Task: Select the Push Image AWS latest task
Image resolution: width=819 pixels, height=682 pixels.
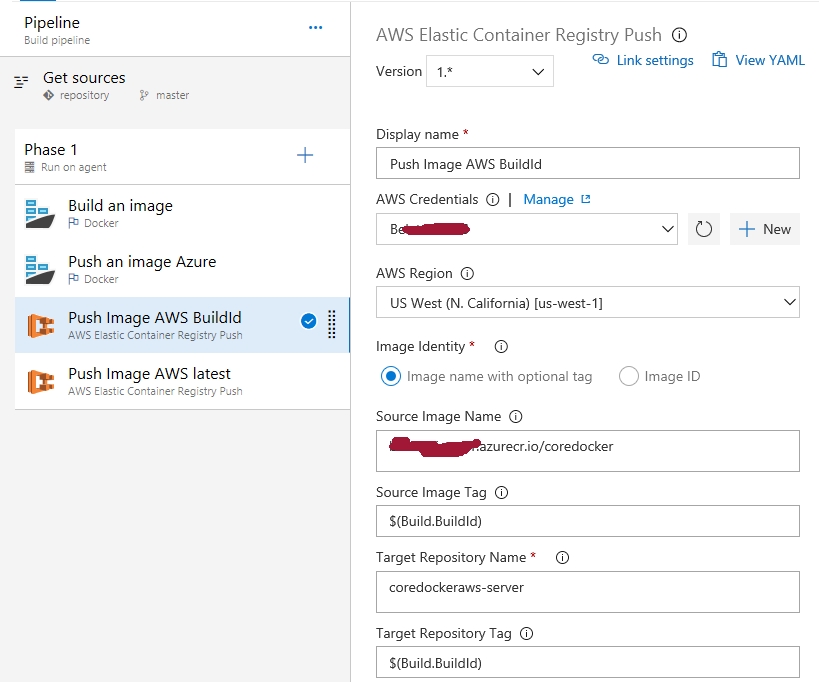Action: [x=182, y=381]
